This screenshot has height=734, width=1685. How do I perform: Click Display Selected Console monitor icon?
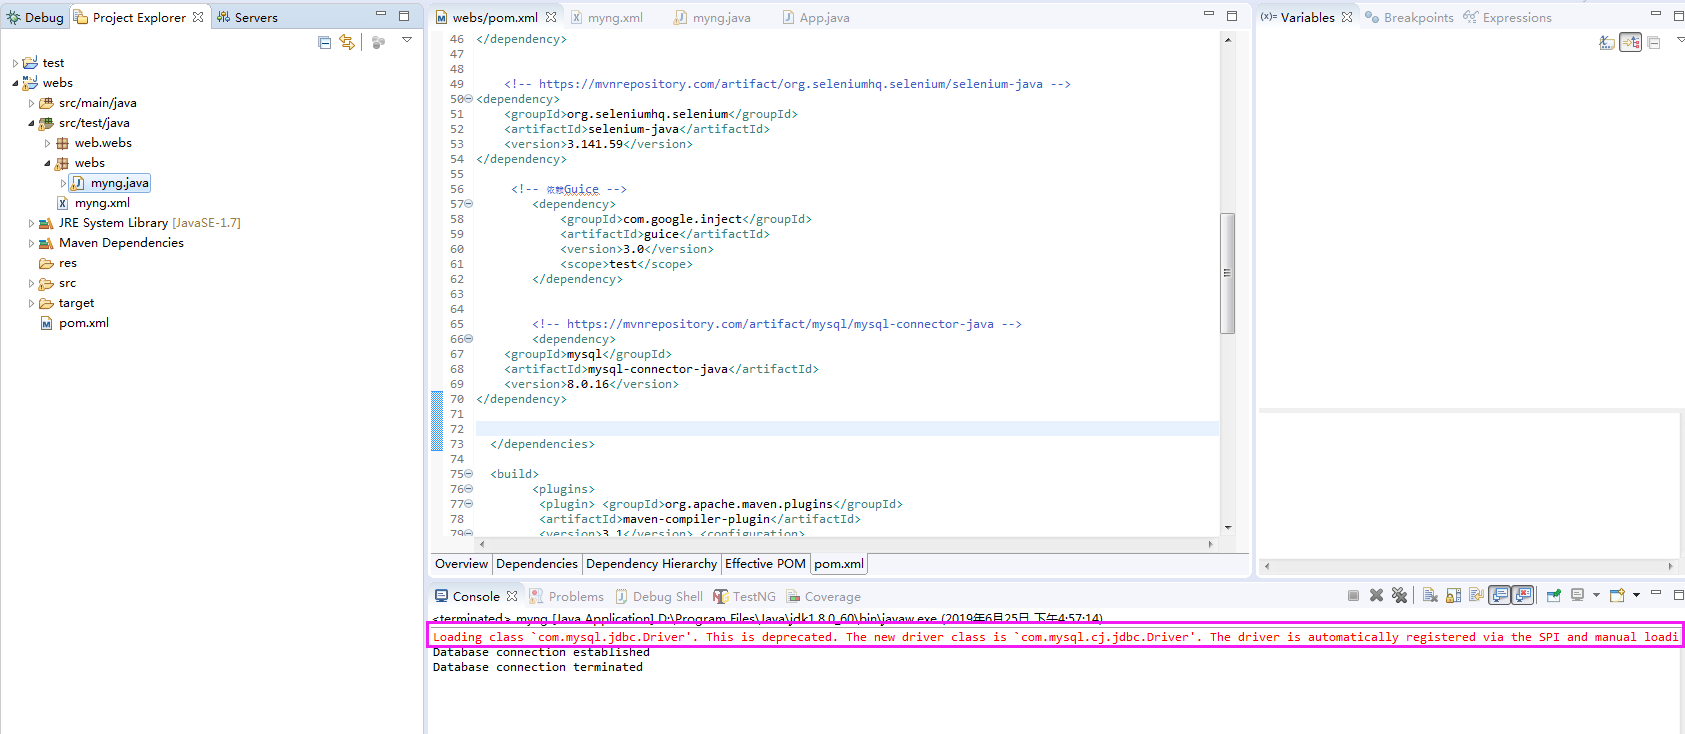[1577, 595]
